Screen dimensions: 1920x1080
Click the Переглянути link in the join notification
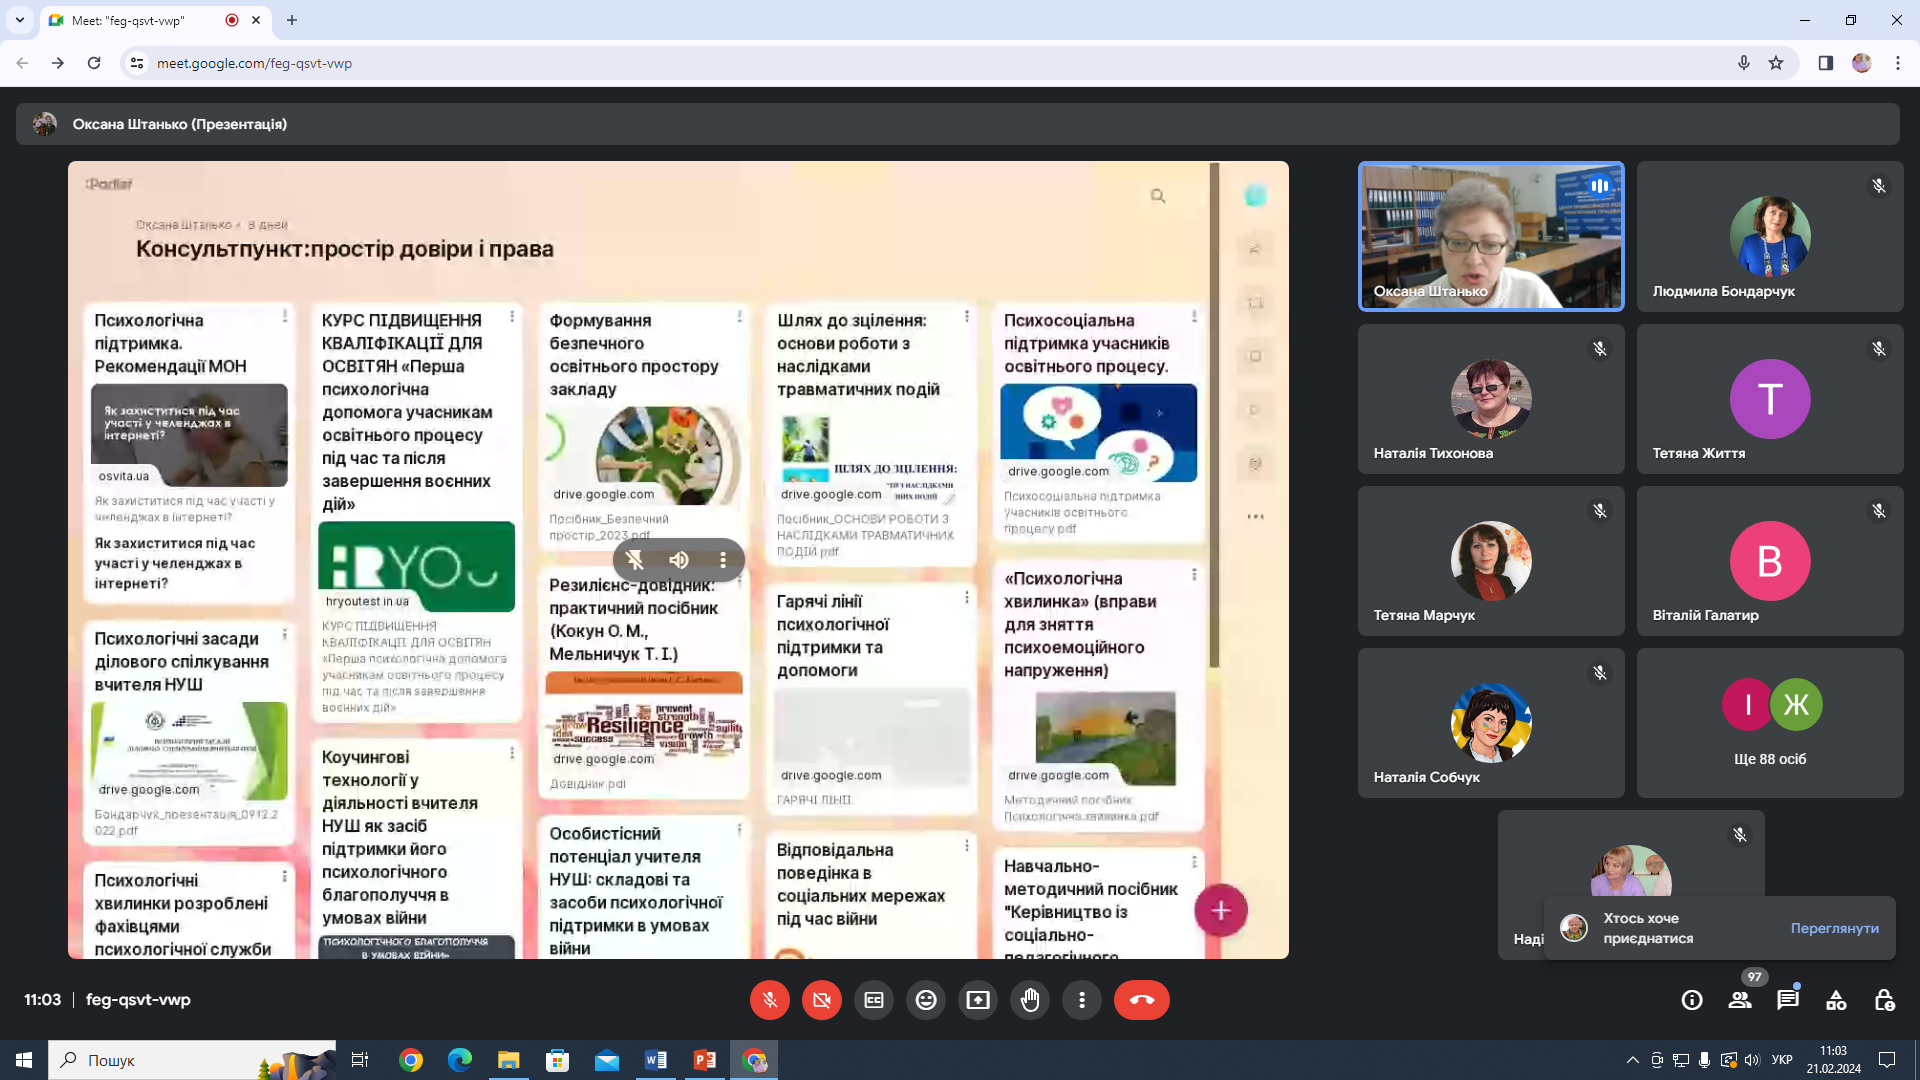point(1834,928)
